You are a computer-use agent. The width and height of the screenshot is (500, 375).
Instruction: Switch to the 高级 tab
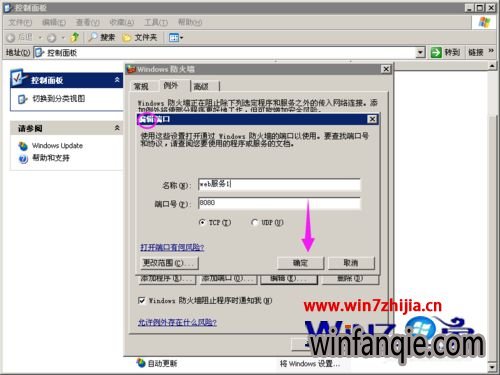[x=201, y=86]
